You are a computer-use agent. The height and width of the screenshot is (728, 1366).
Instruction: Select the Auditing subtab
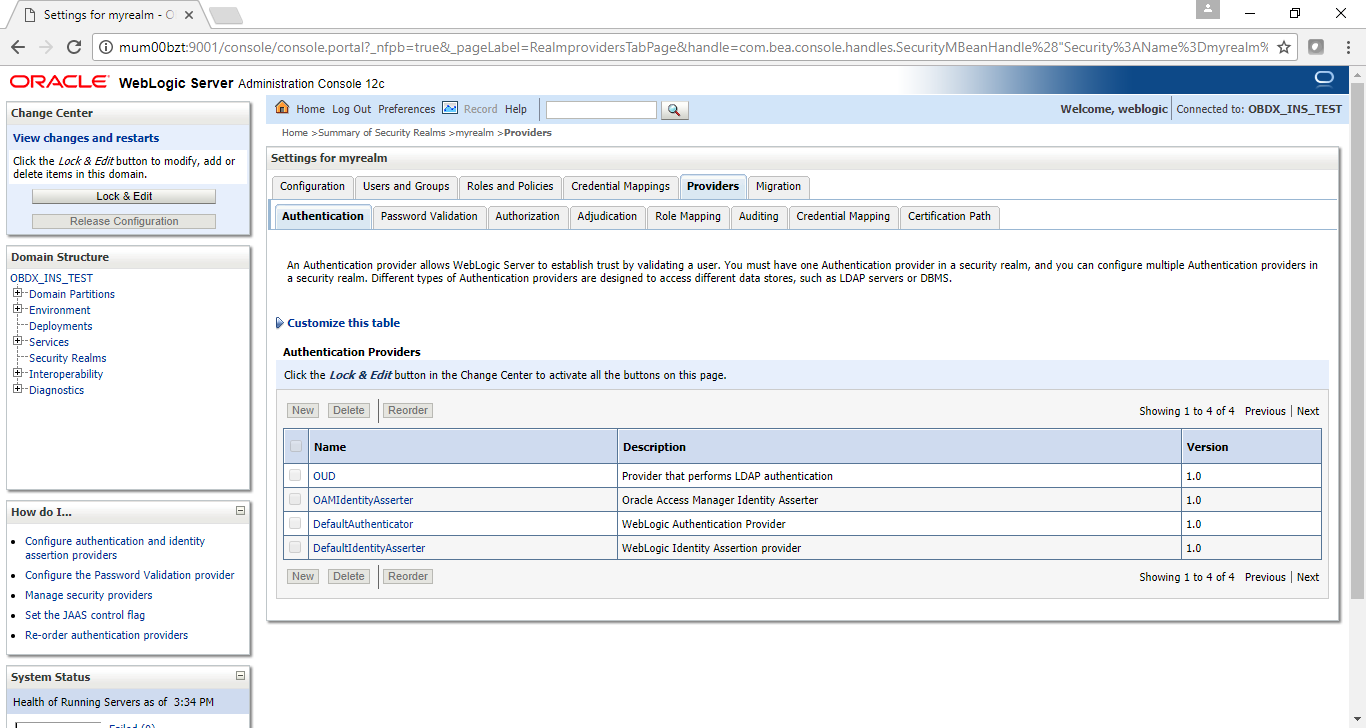point(758,216)
